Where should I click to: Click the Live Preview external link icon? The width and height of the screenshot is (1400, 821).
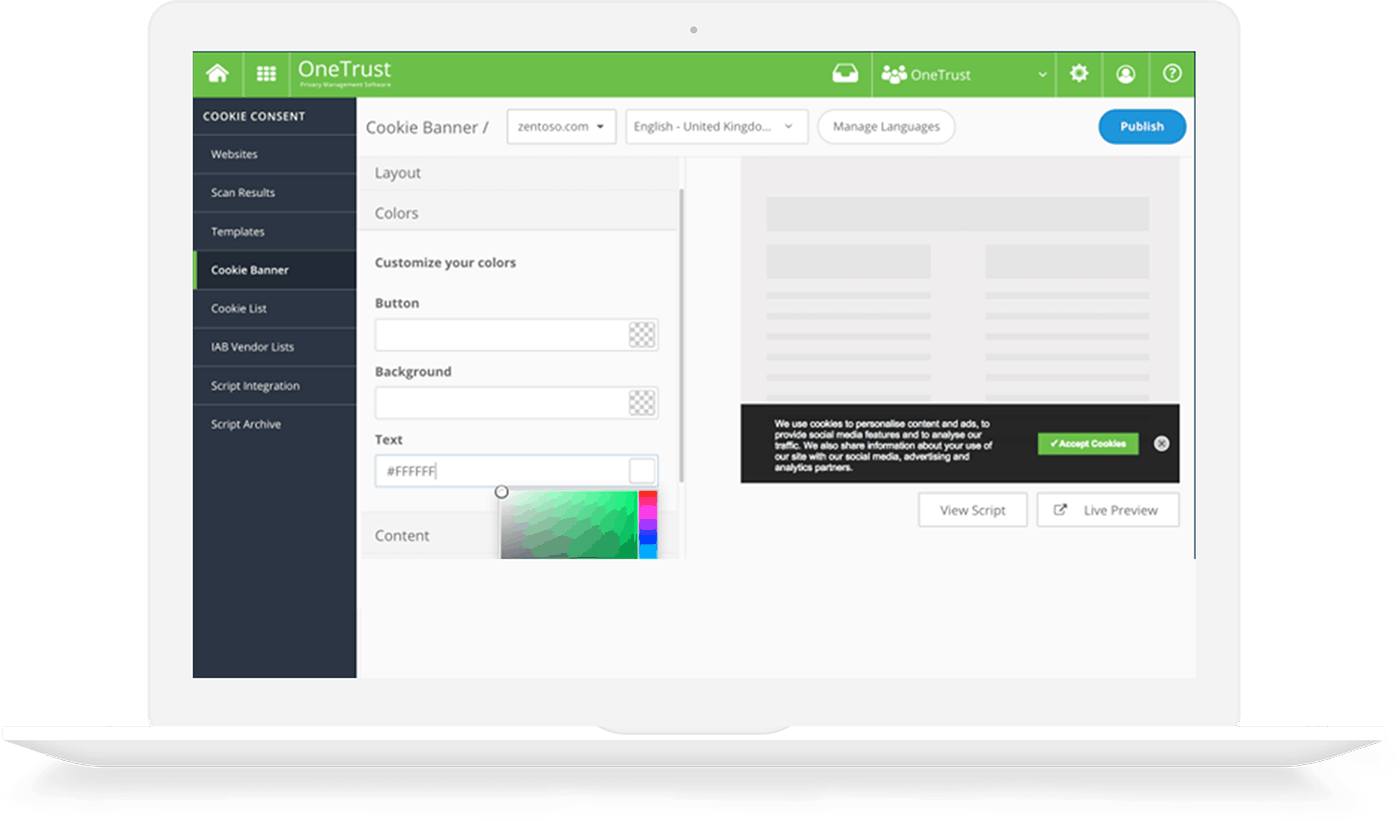point(1061,510)
